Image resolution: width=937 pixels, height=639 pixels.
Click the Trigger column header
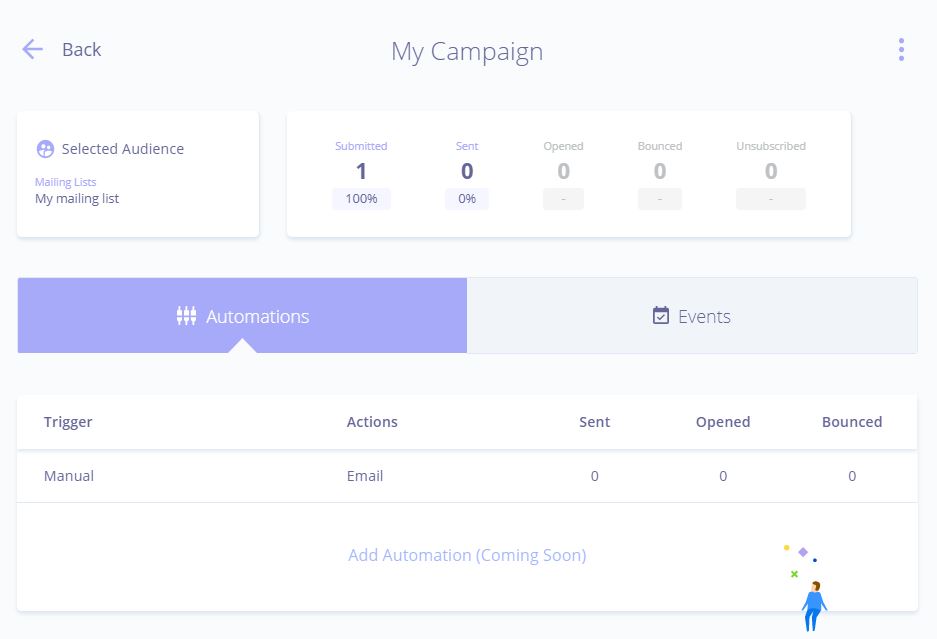tap(68, 422)
